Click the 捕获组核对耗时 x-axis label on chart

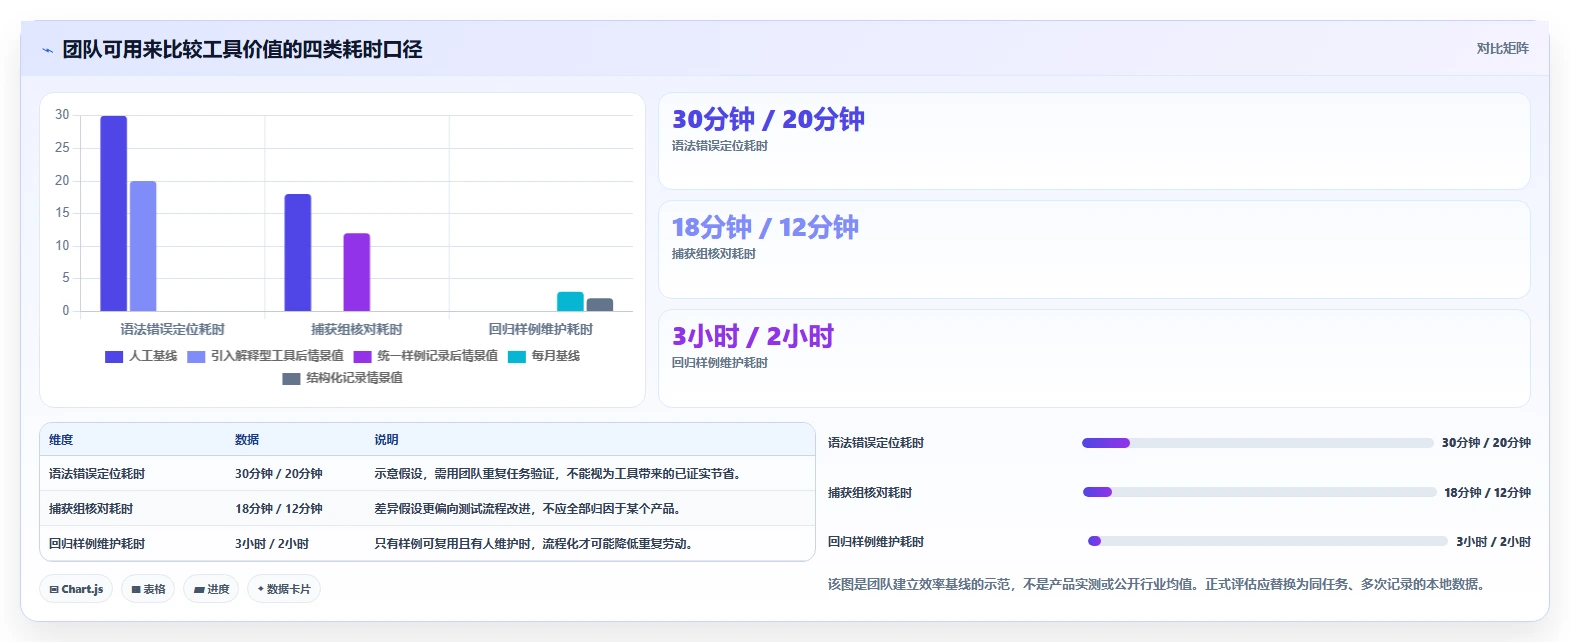coord(357,329)
